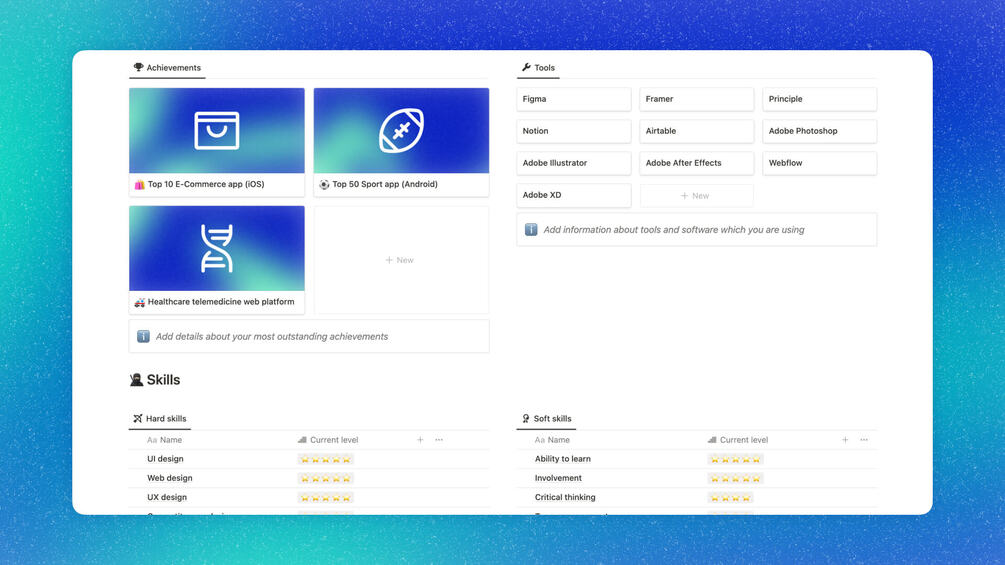1005x565 pixels.
Task: Switch to the Hard skills tab
Action: coord(160,418)
